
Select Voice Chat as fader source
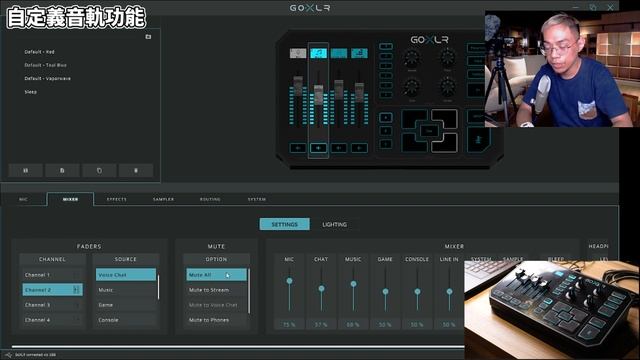pos(126,275)
